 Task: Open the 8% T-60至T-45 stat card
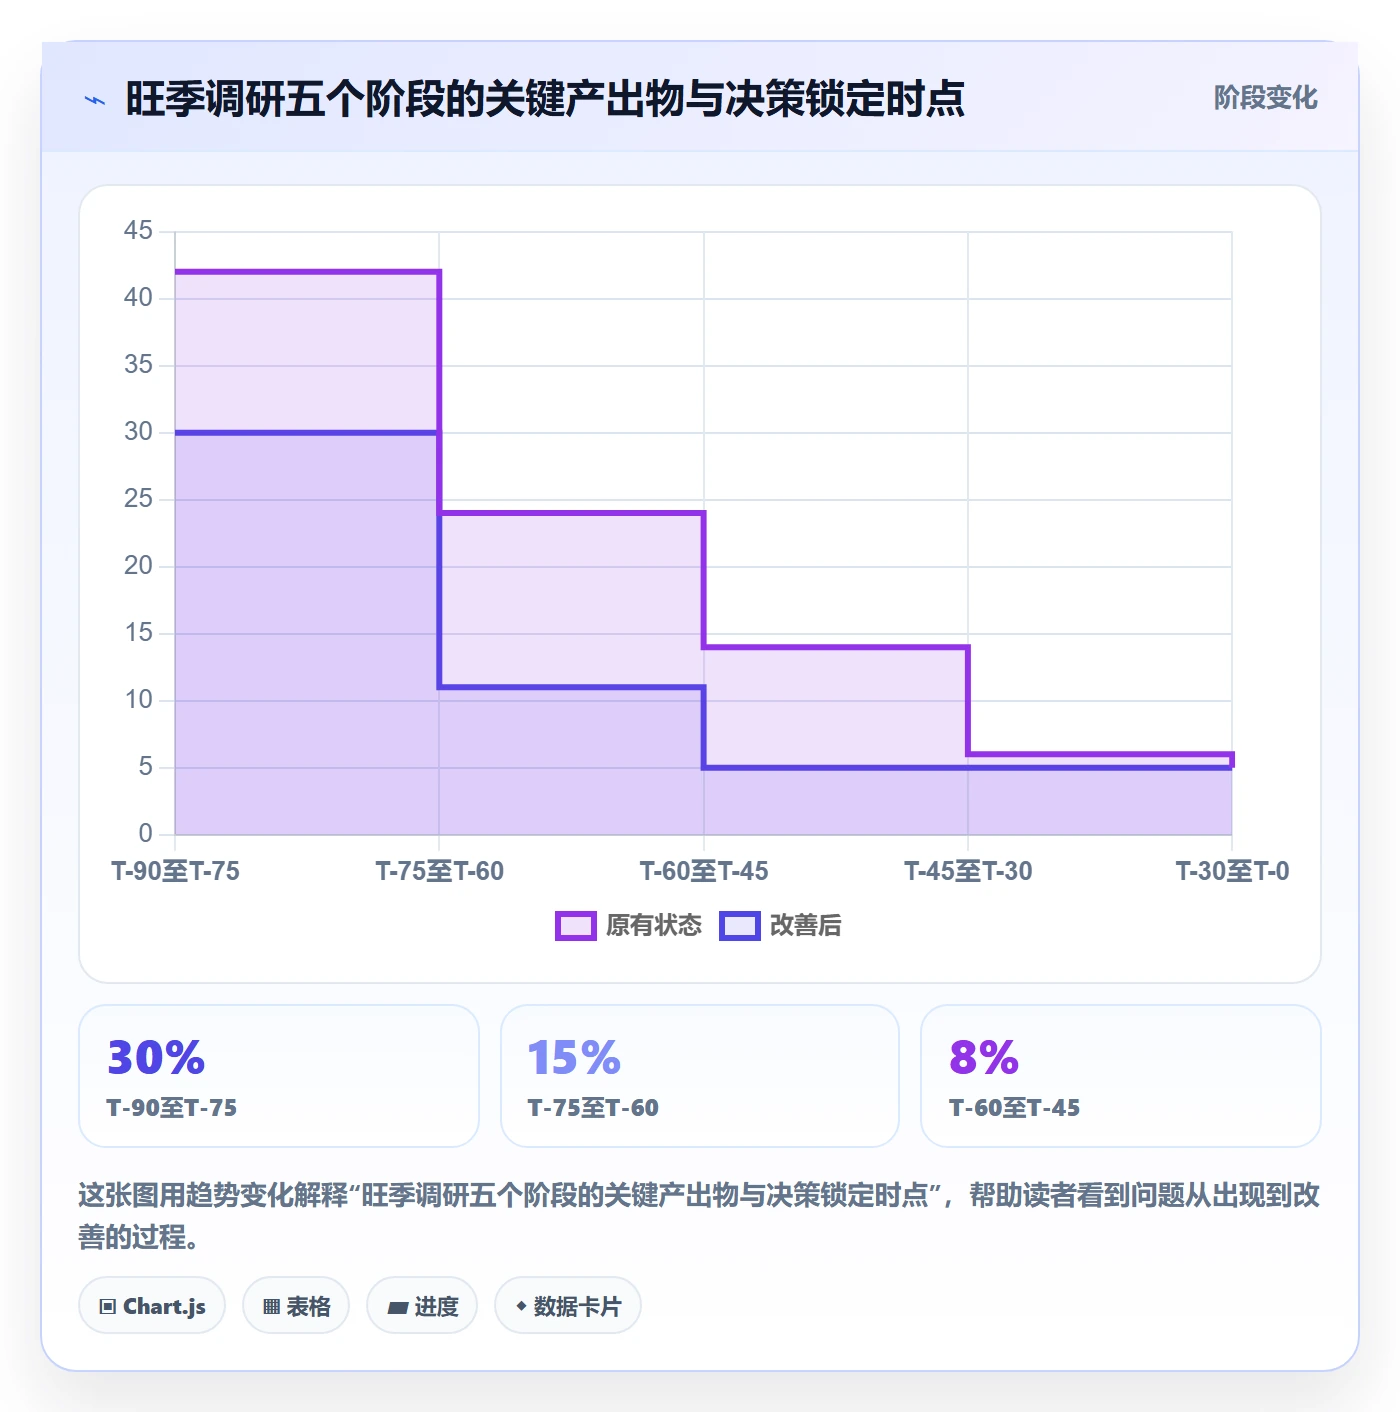pos(1121,1076)
